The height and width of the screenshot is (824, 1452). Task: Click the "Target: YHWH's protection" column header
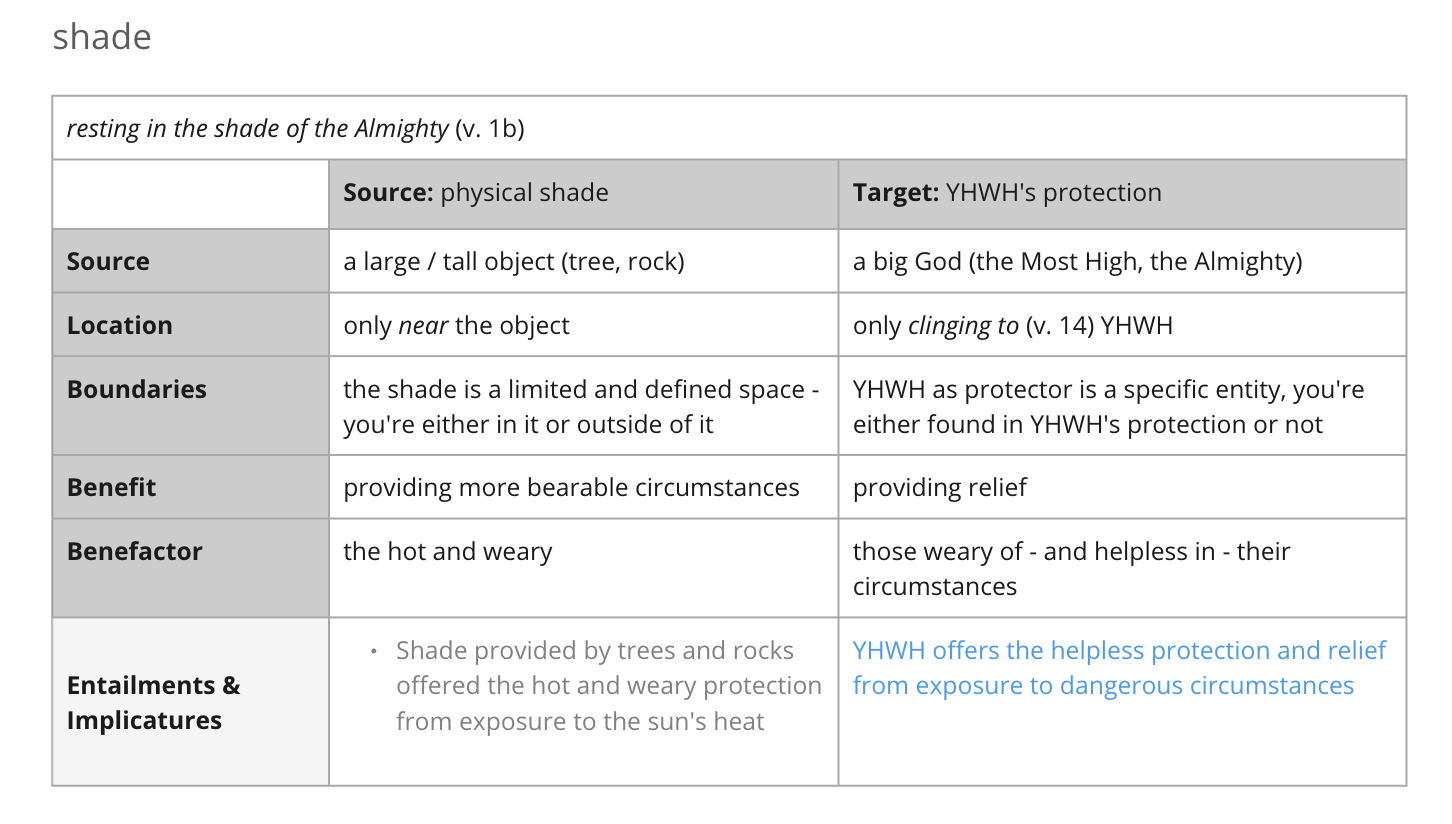1007,193
